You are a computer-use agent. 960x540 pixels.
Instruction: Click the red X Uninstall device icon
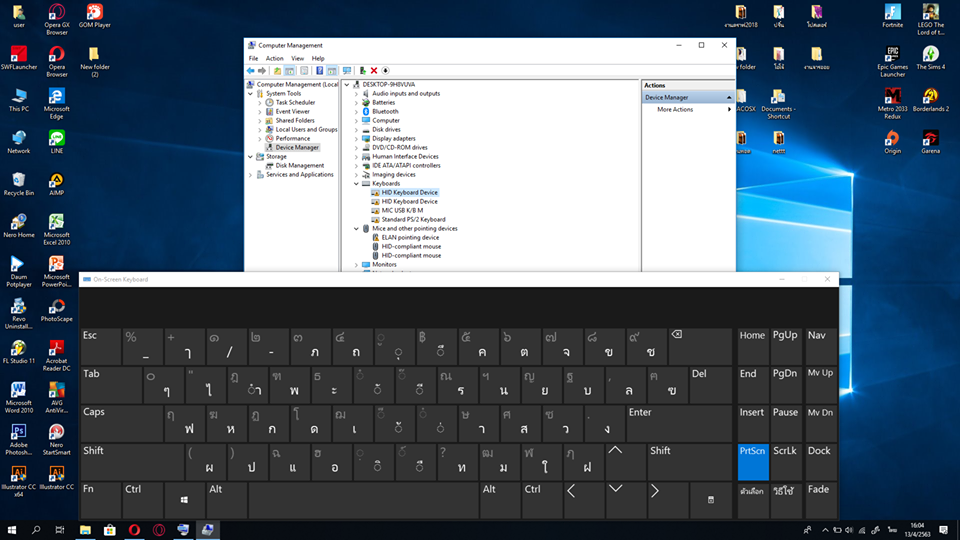[374, 70]
